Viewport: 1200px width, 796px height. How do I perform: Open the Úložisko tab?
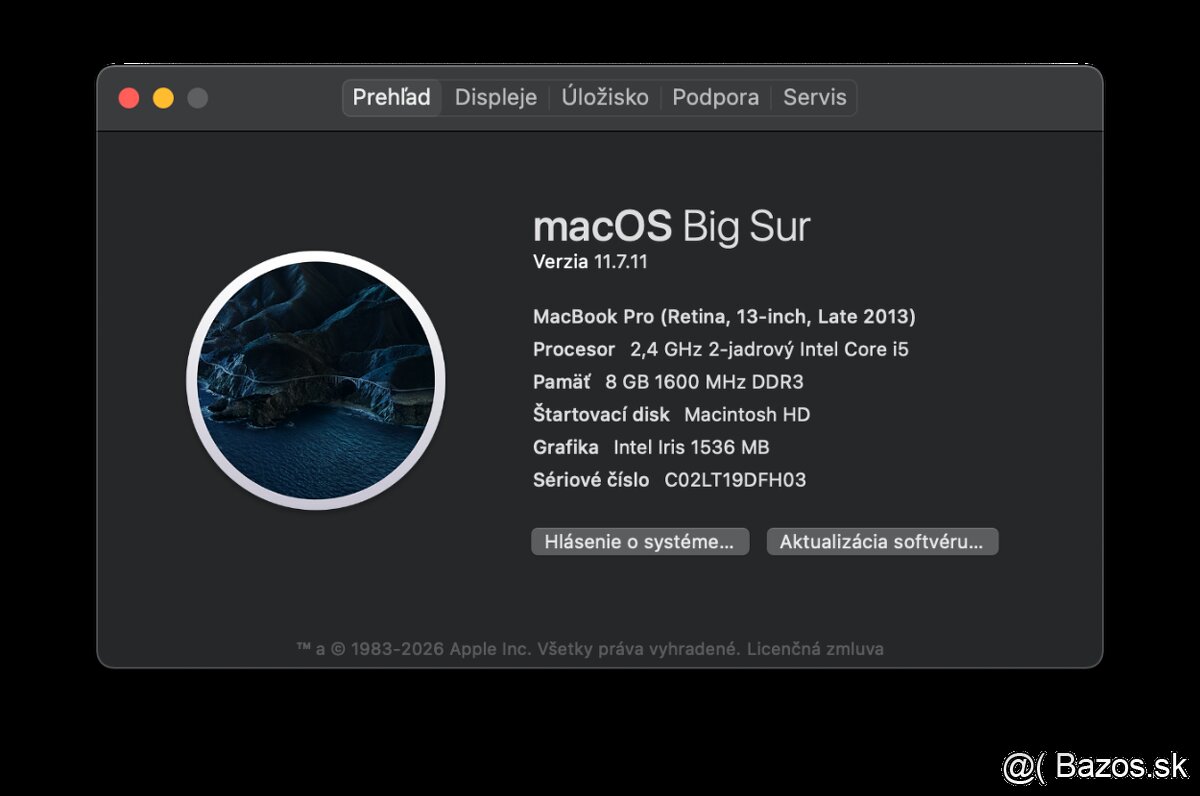606,97
